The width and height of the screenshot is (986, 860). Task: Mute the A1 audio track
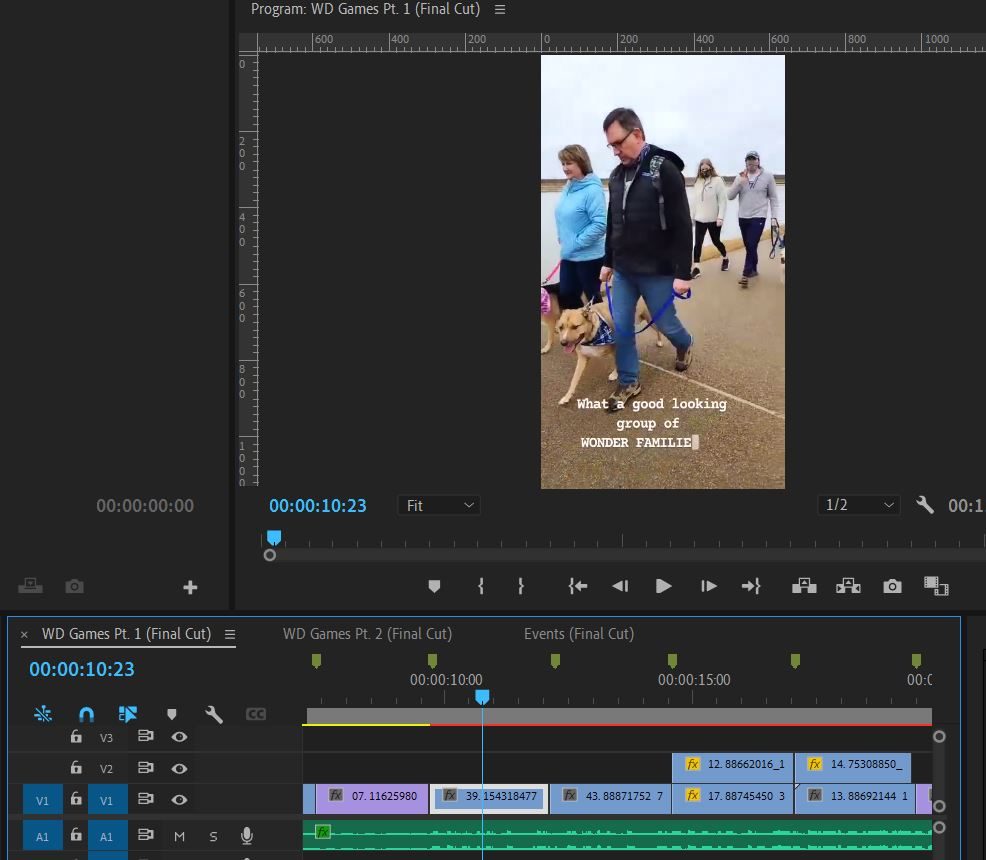179,836
